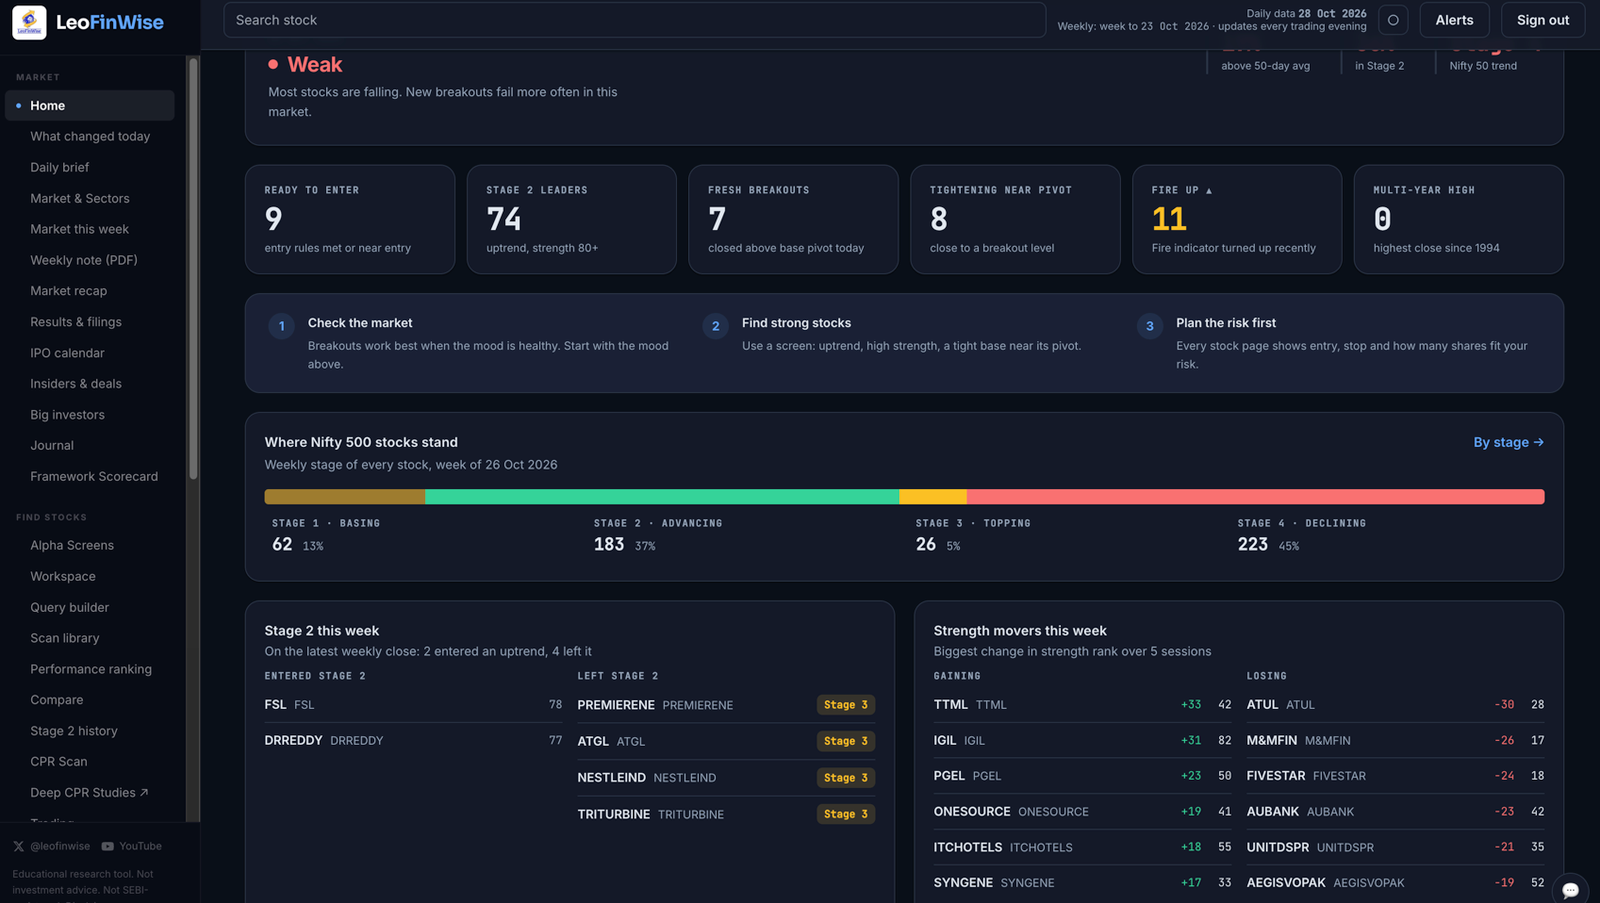Toggle the circular theme button near Alerts
Screen dimensions: 1600x903
click(x=1393, y=20)
